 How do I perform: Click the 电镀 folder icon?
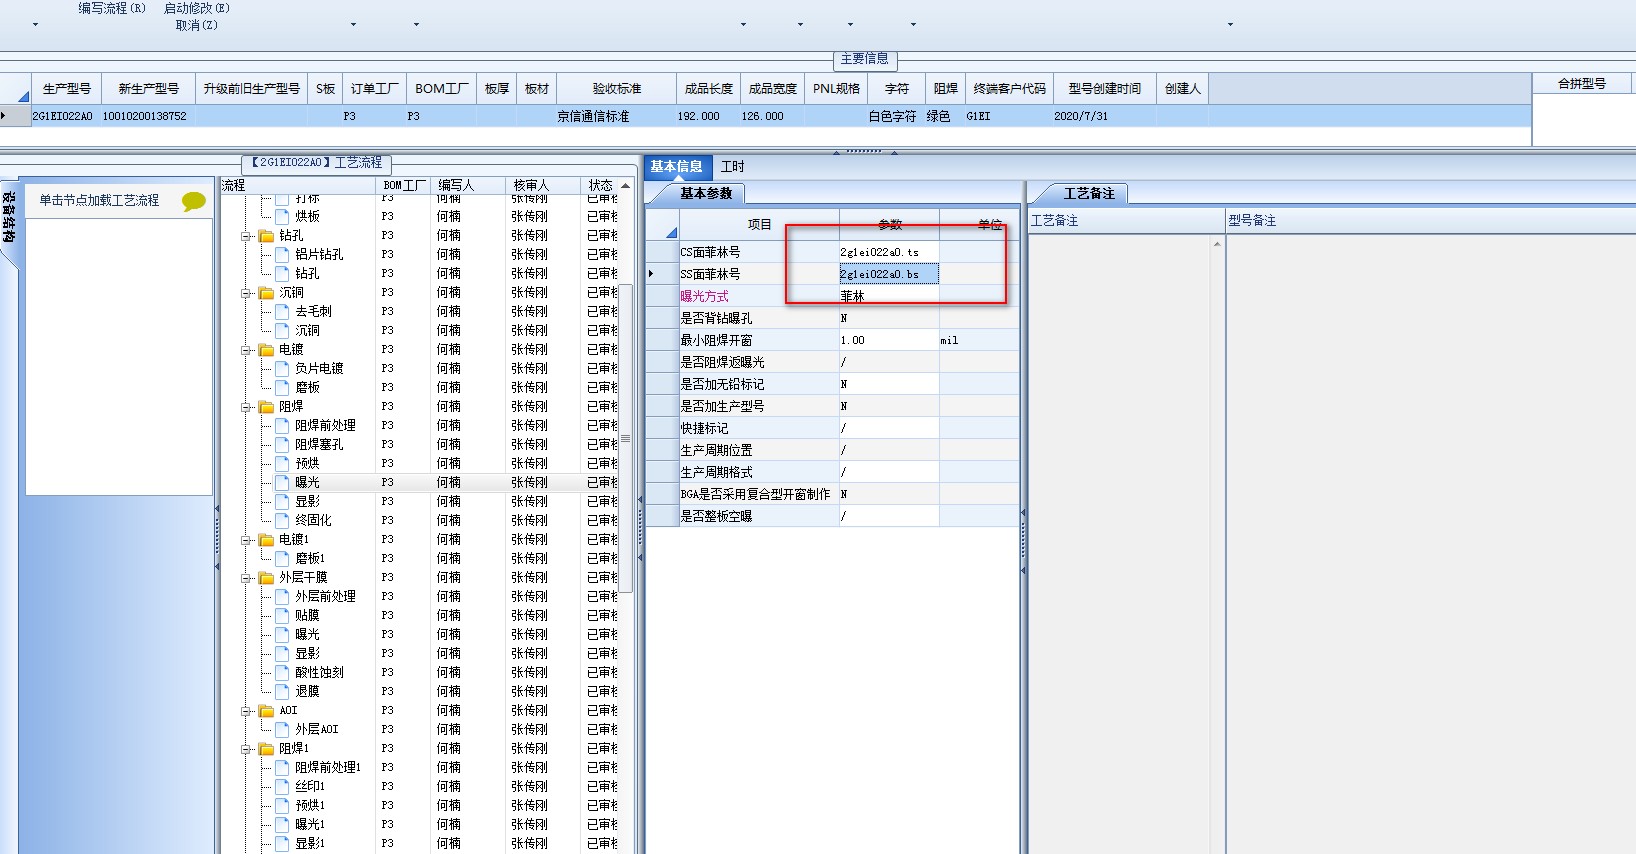coord(266,350)
